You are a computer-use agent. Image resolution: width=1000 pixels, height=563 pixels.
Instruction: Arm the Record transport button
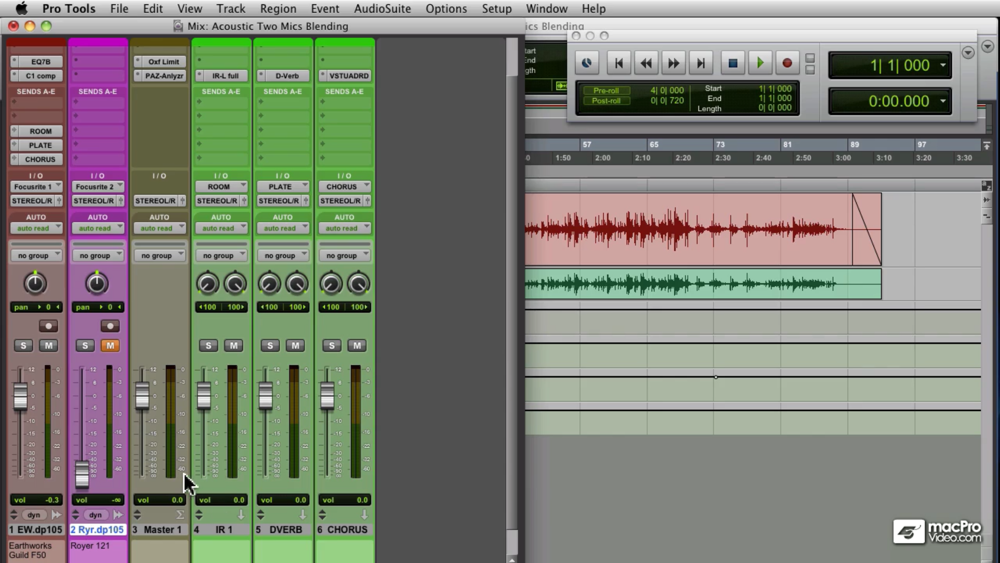coord(787,63)
